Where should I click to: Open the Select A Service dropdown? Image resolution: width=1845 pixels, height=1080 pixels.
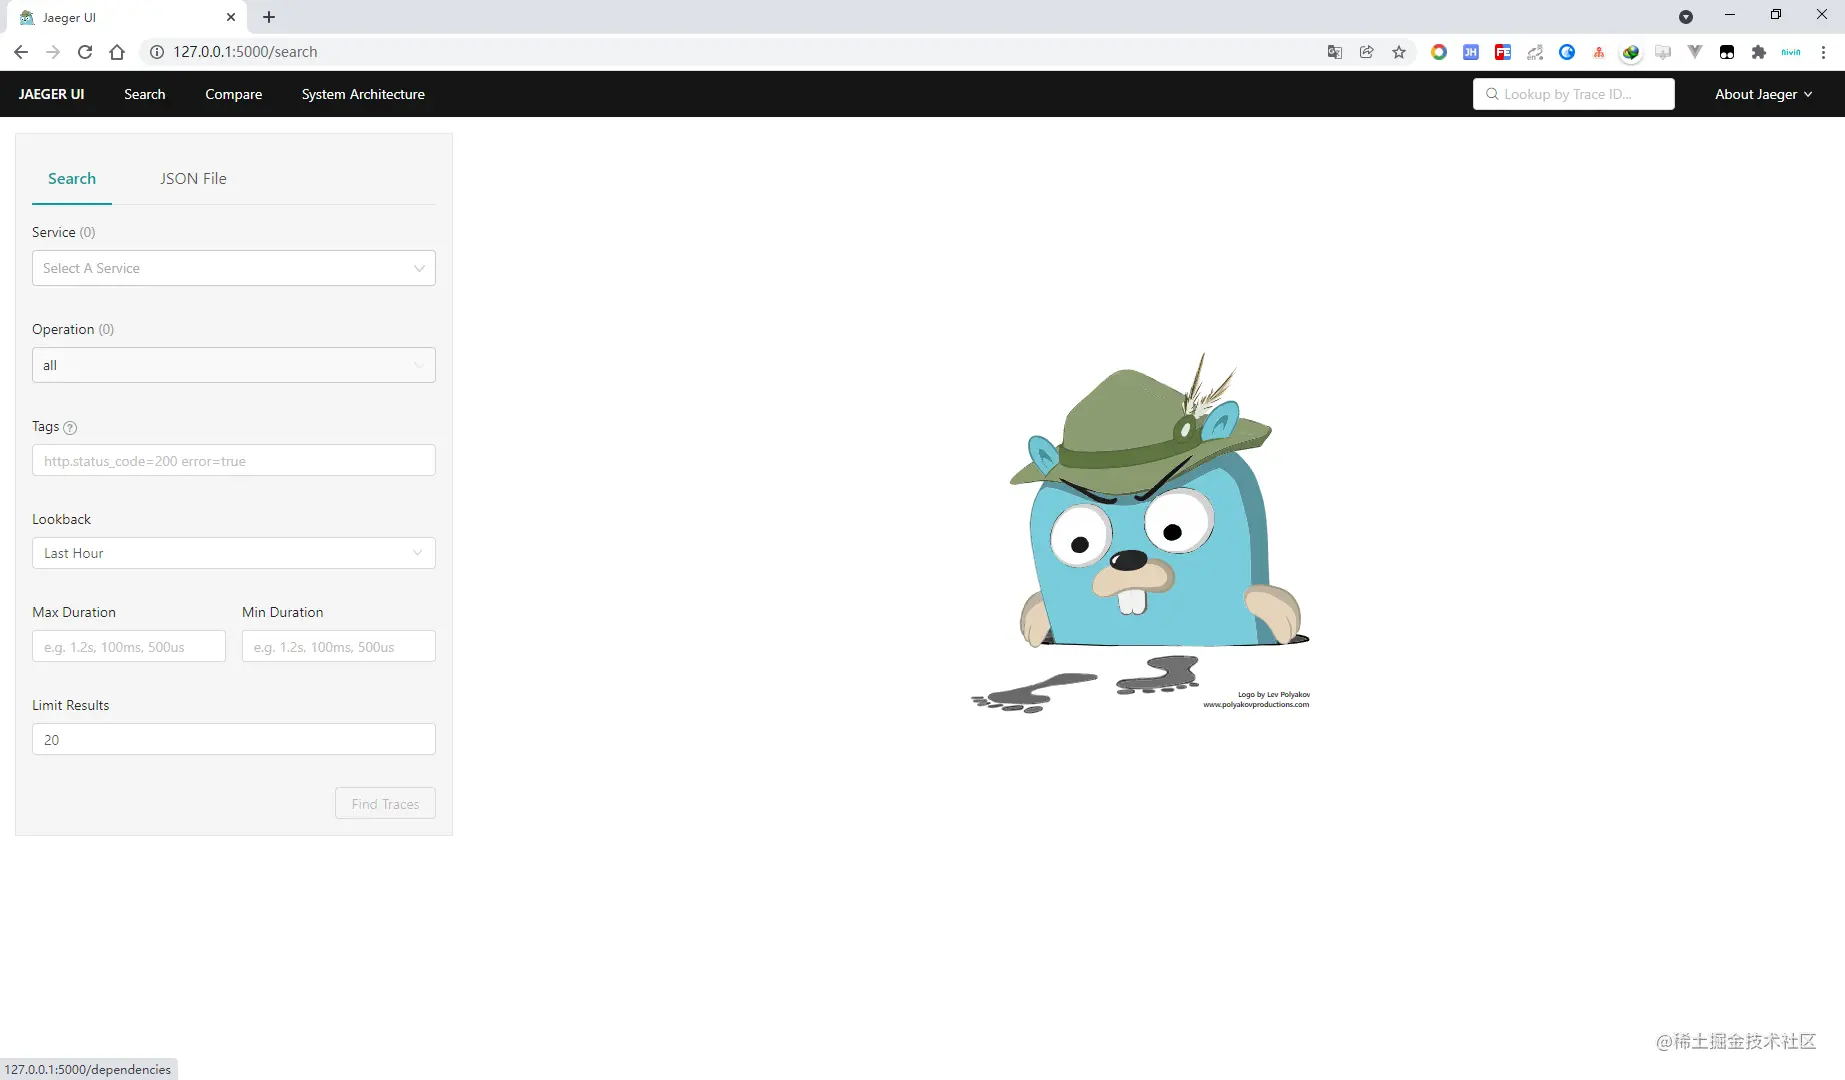click(x=234, y=268)
